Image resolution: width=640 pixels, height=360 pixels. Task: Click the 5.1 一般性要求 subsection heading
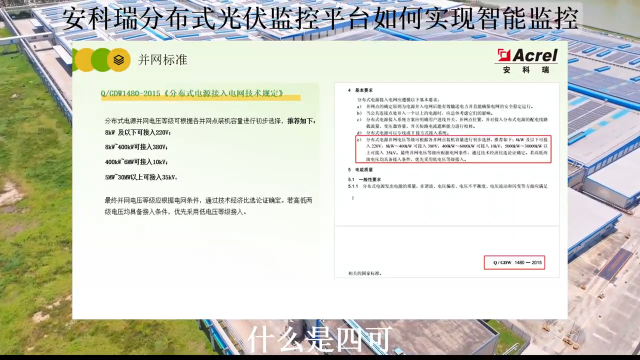(x=364, y=179)
